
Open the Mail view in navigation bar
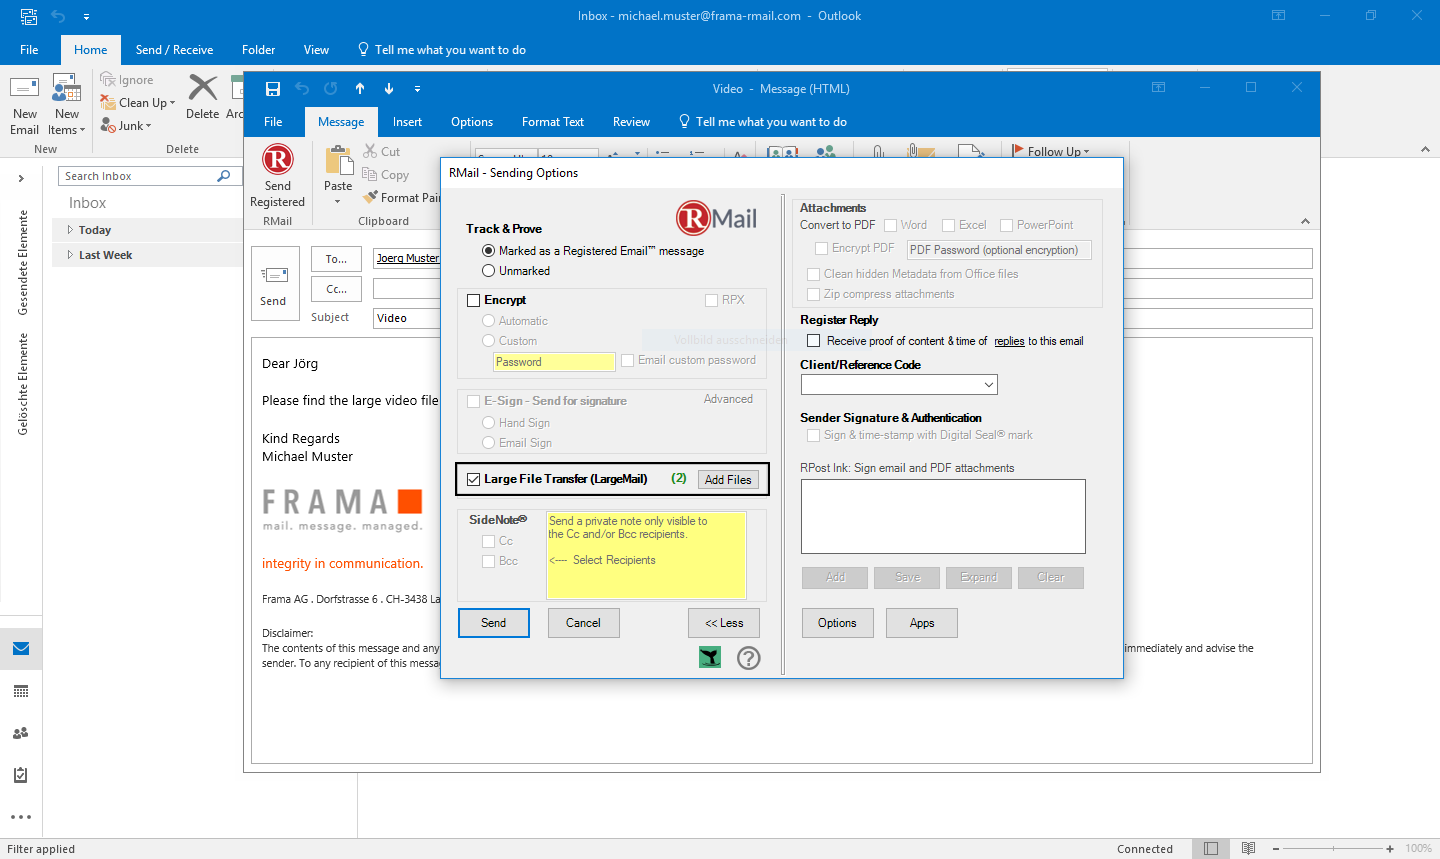click(x=21, y=649)
